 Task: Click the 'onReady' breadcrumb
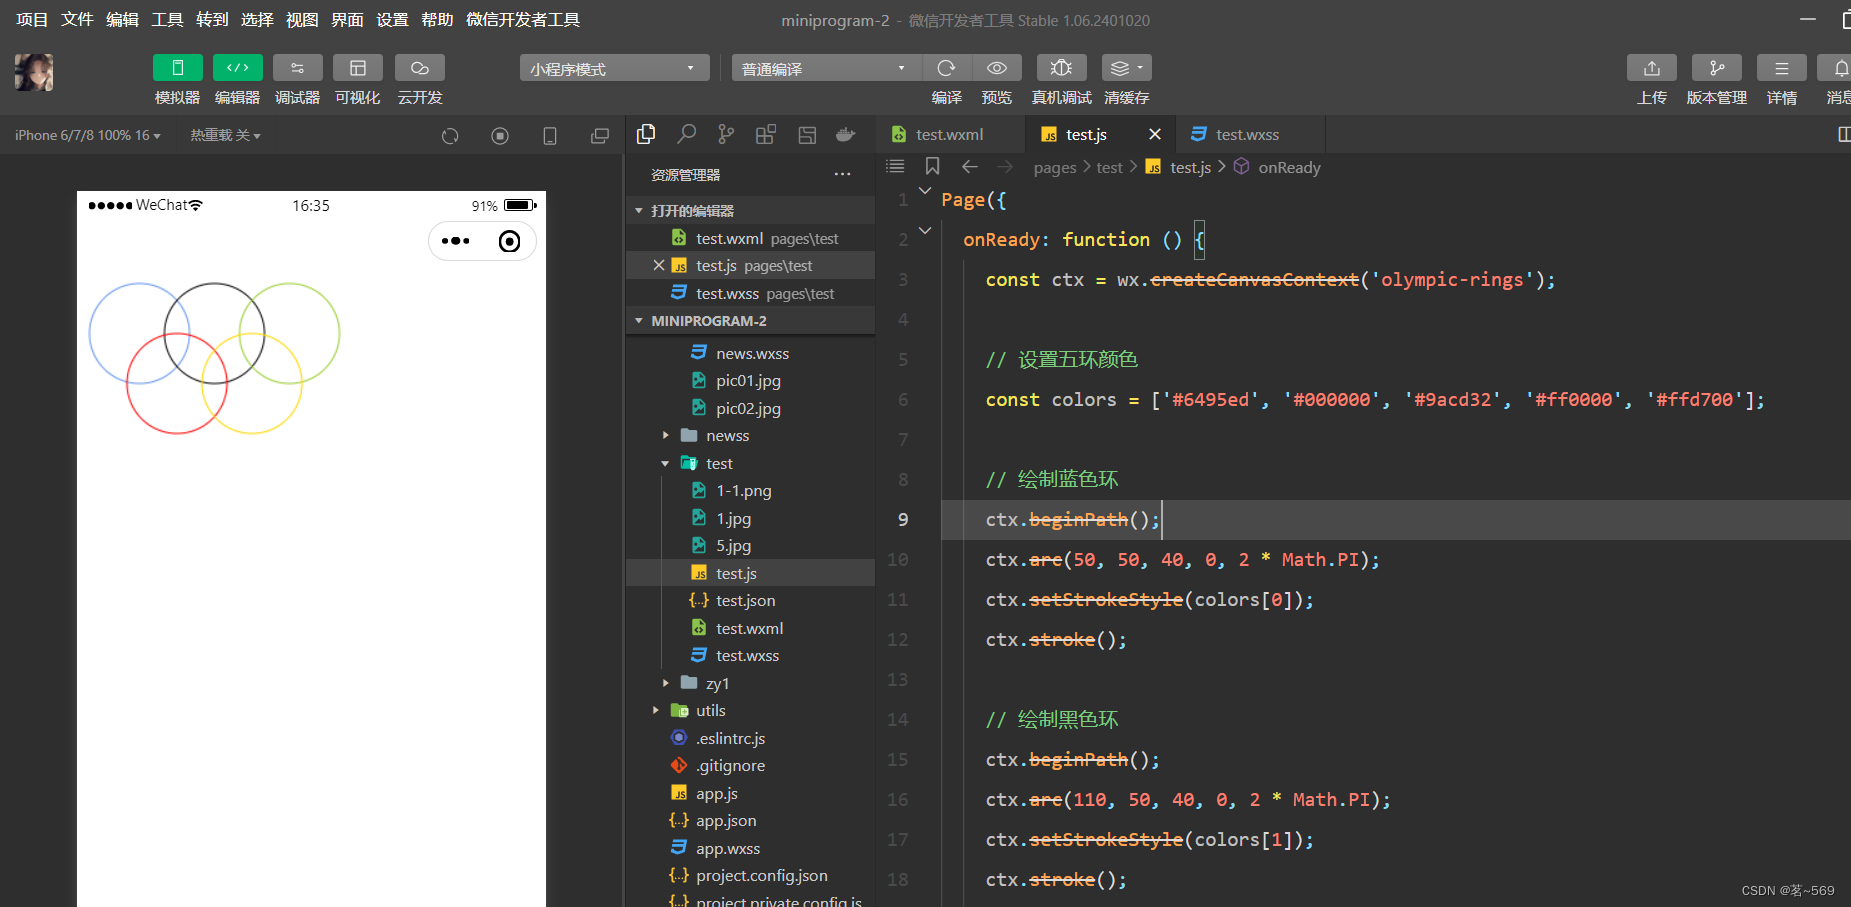point(1289,168)
